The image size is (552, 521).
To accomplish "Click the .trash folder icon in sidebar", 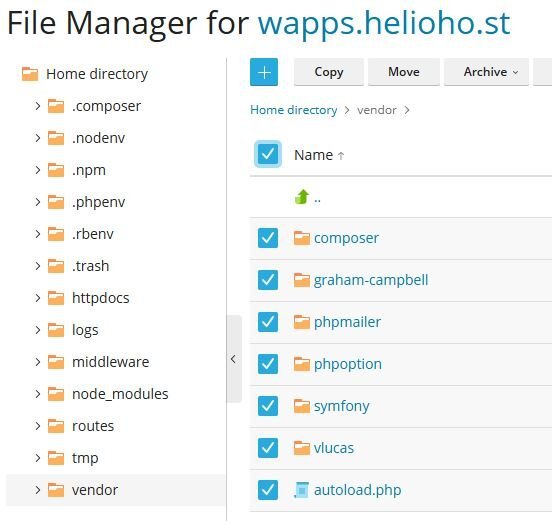I will [x=56, y=266].
